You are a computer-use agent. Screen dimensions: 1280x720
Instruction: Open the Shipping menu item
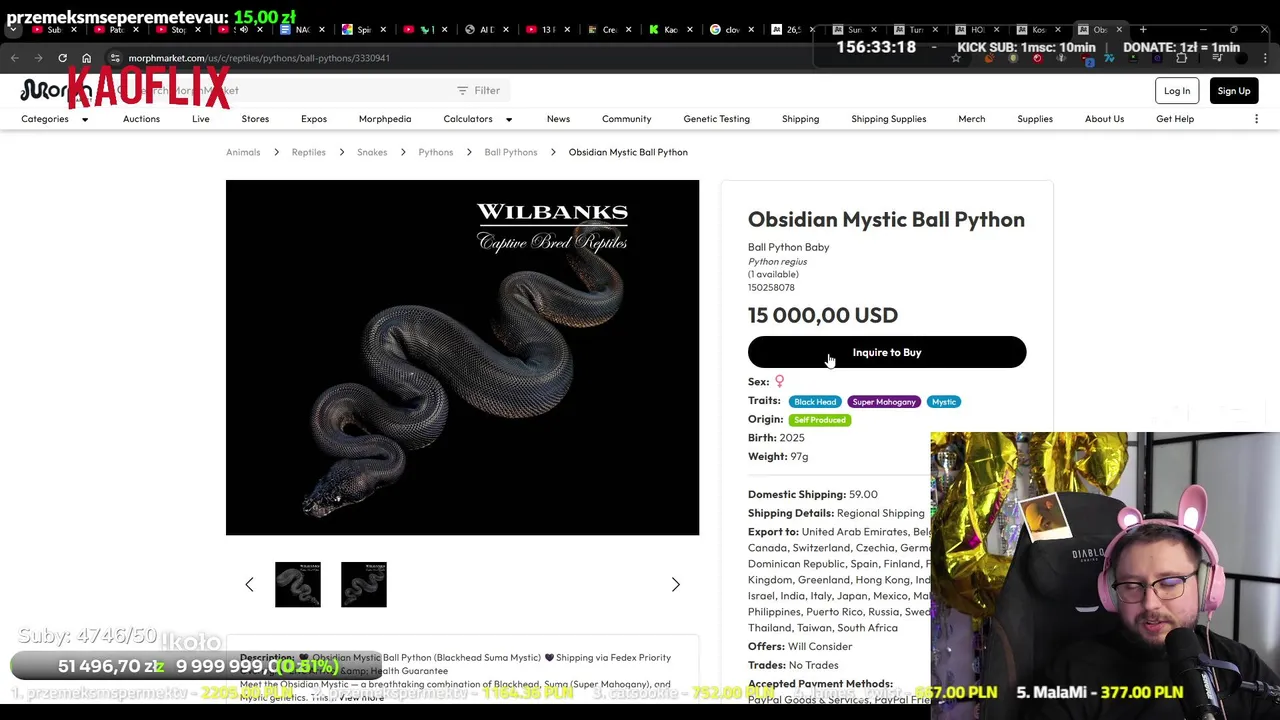click(x=800, y=119)
